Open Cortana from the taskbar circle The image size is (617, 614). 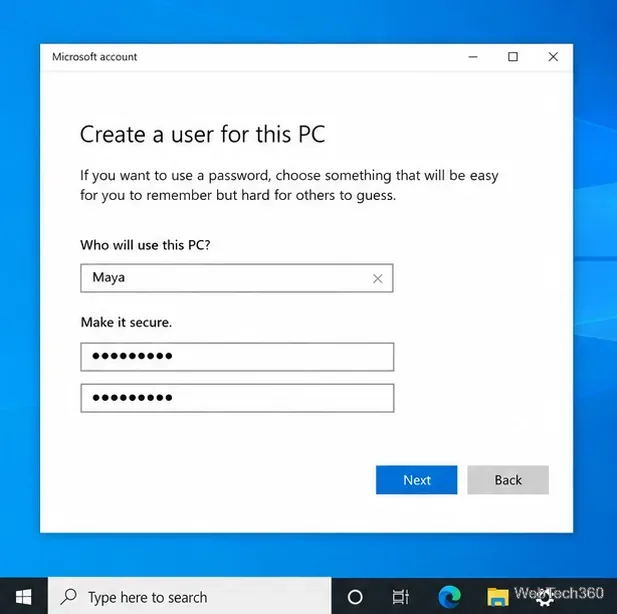click(x=355, y=597)
